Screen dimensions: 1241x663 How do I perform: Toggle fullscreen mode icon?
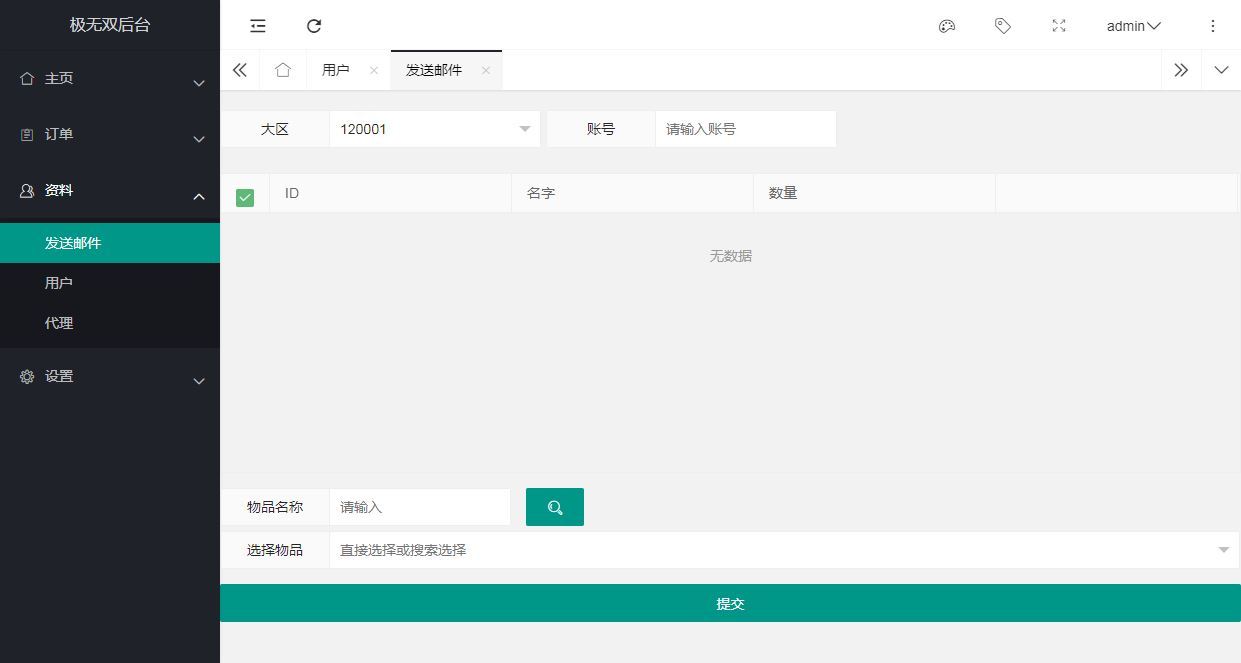1059,26
